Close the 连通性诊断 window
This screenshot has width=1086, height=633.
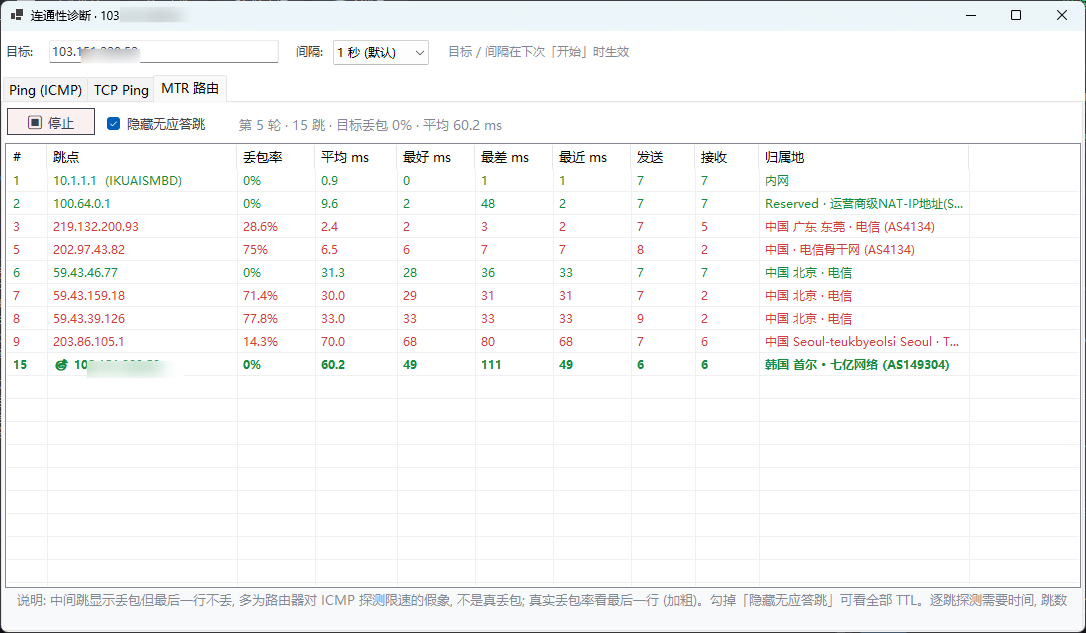pos(1062,15)
